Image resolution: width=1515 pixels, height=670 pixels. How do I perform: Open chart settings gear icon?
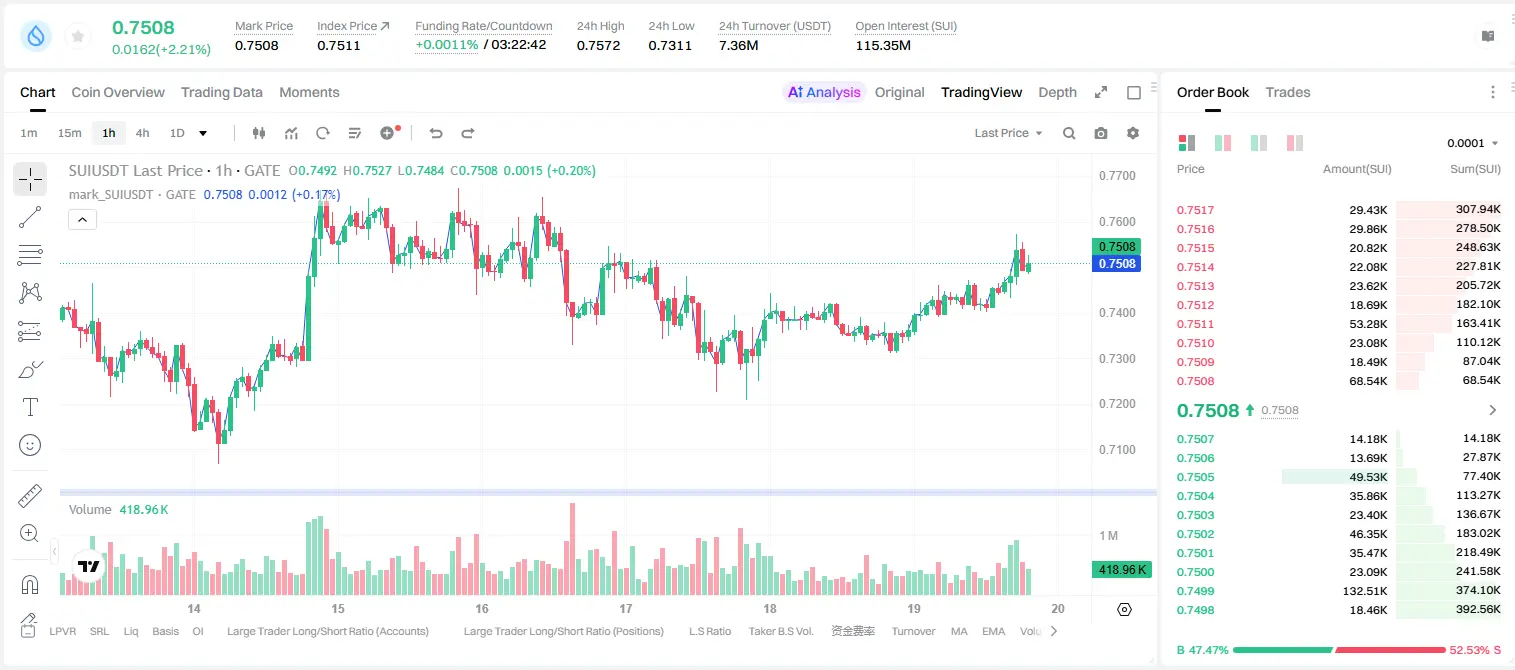coord(1133,133)
